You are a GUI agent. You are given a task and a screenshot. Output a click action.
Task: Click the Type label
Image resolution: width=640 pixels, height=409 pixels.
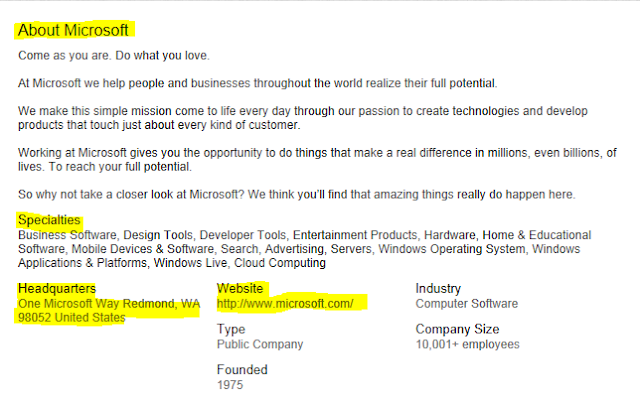pyautogui.click(x=231, y=329)
